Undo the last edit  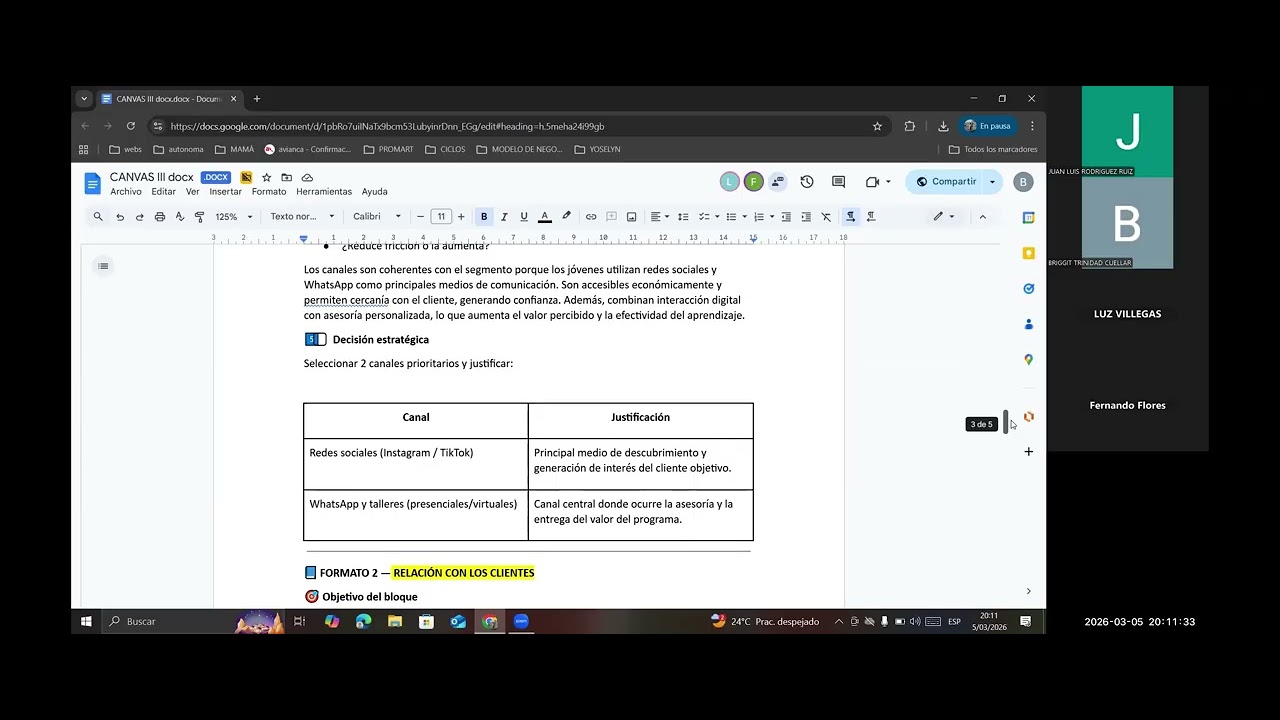point(120,217)
